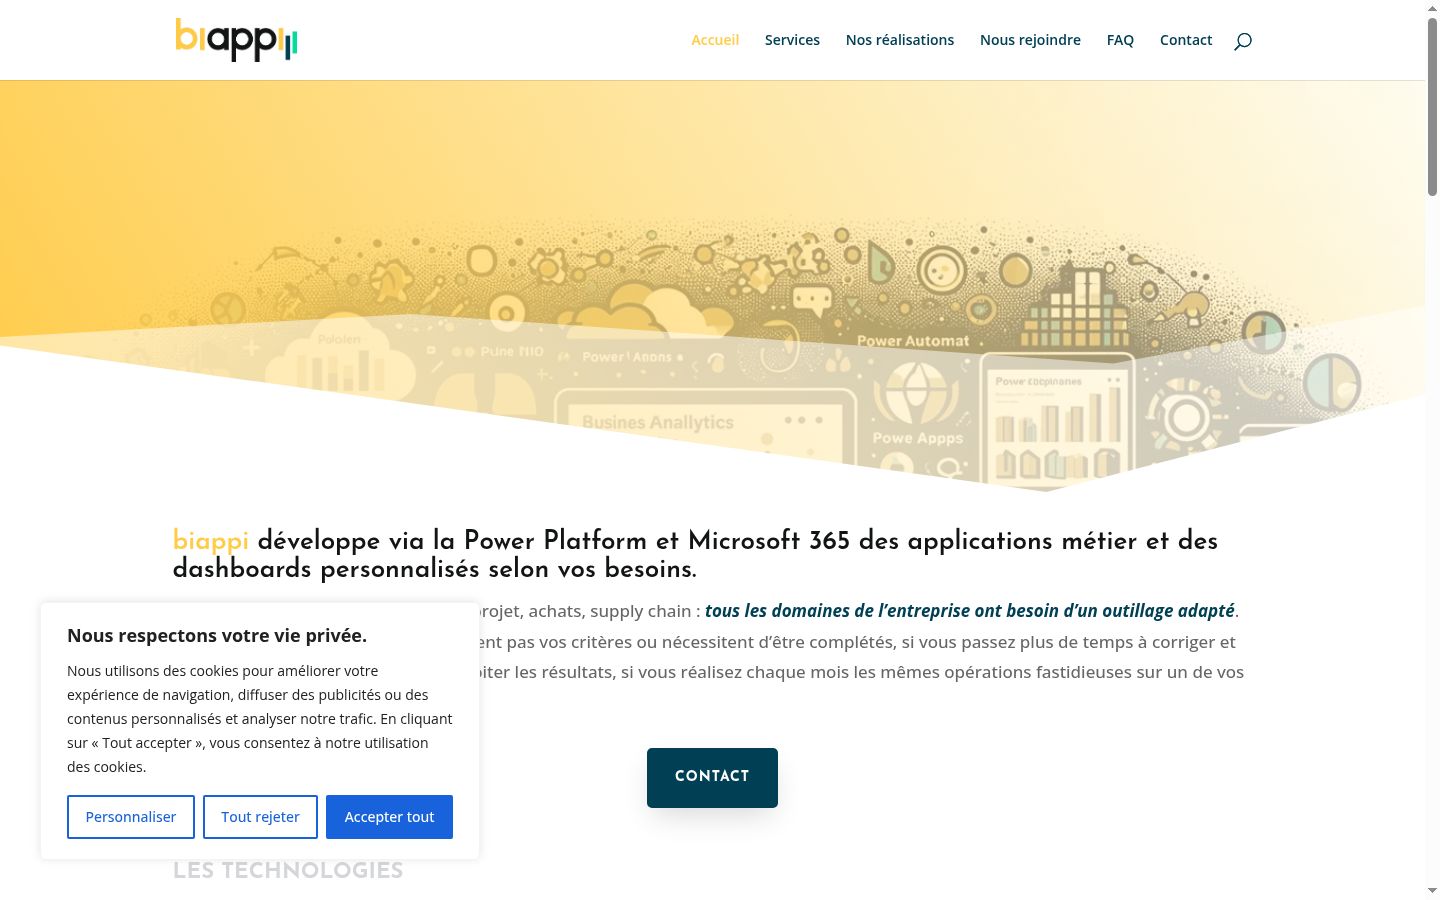
Task: Open the FAQ menu item
Action: [x=1120, y=40]
